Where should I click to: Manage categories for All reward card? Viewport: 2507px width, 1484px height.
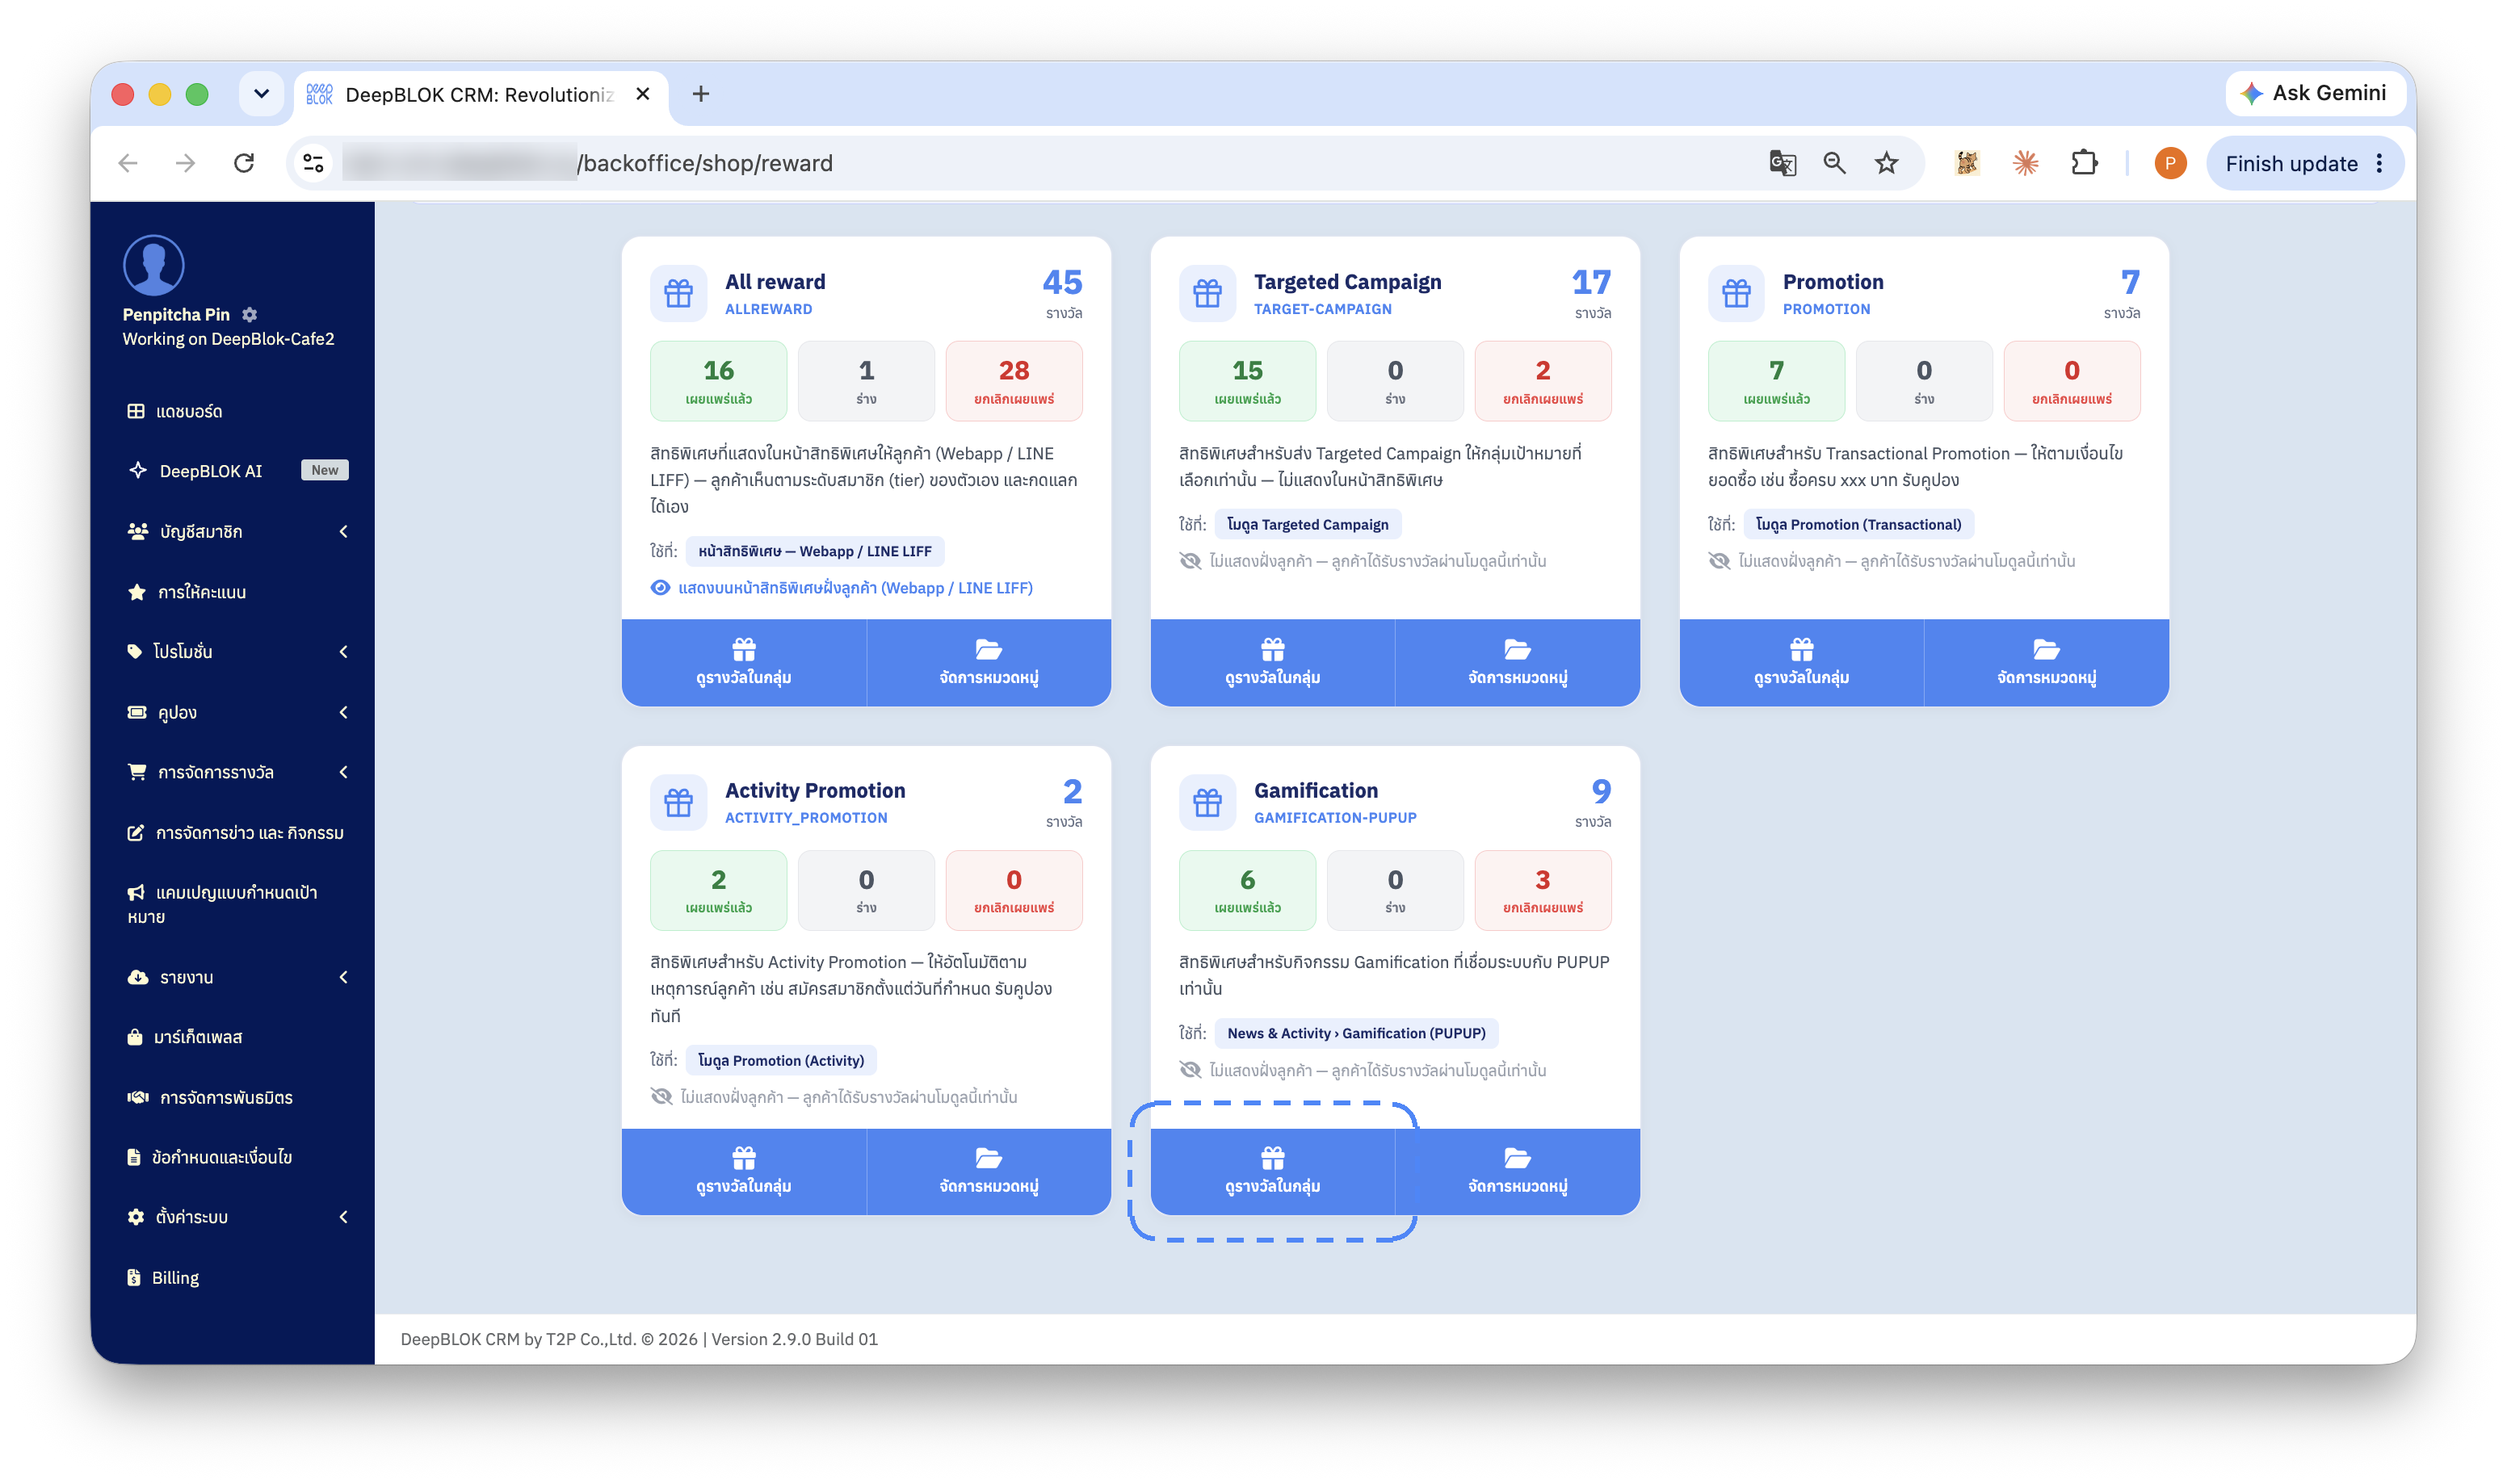pyautogui.click(x=988, y=662)
